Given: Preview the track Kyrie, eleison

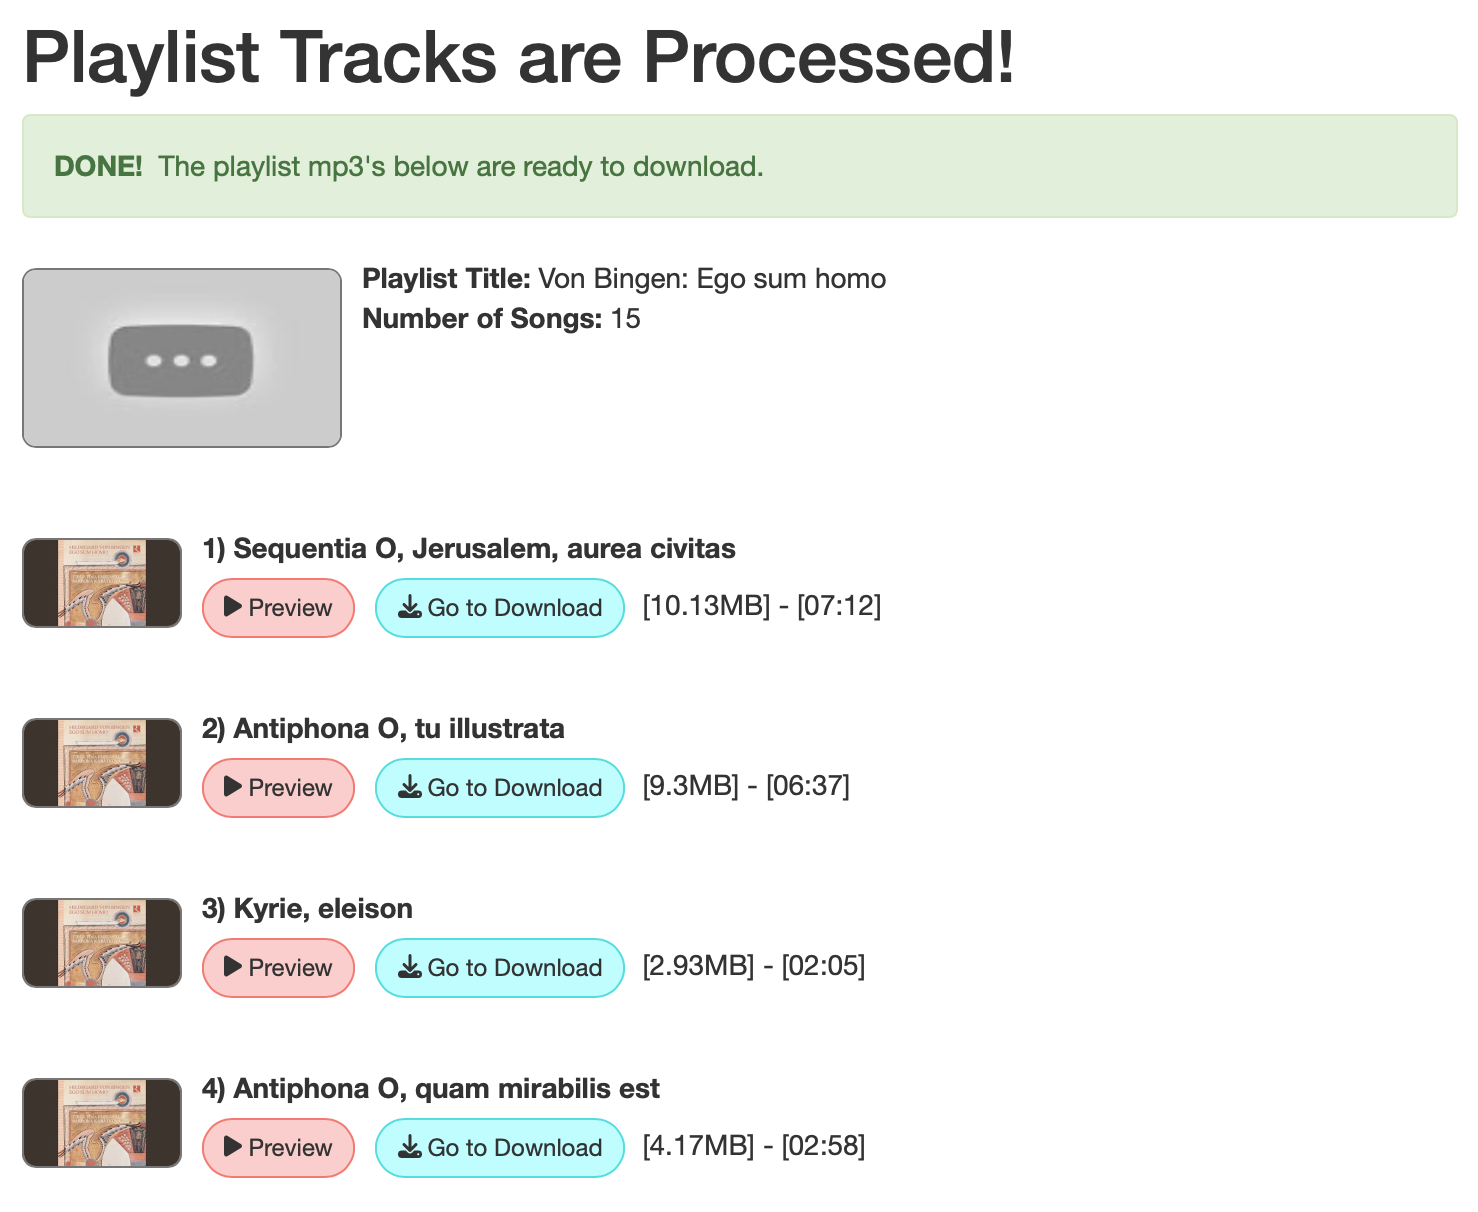Looking at the screenshot, I should click(278, 967).
